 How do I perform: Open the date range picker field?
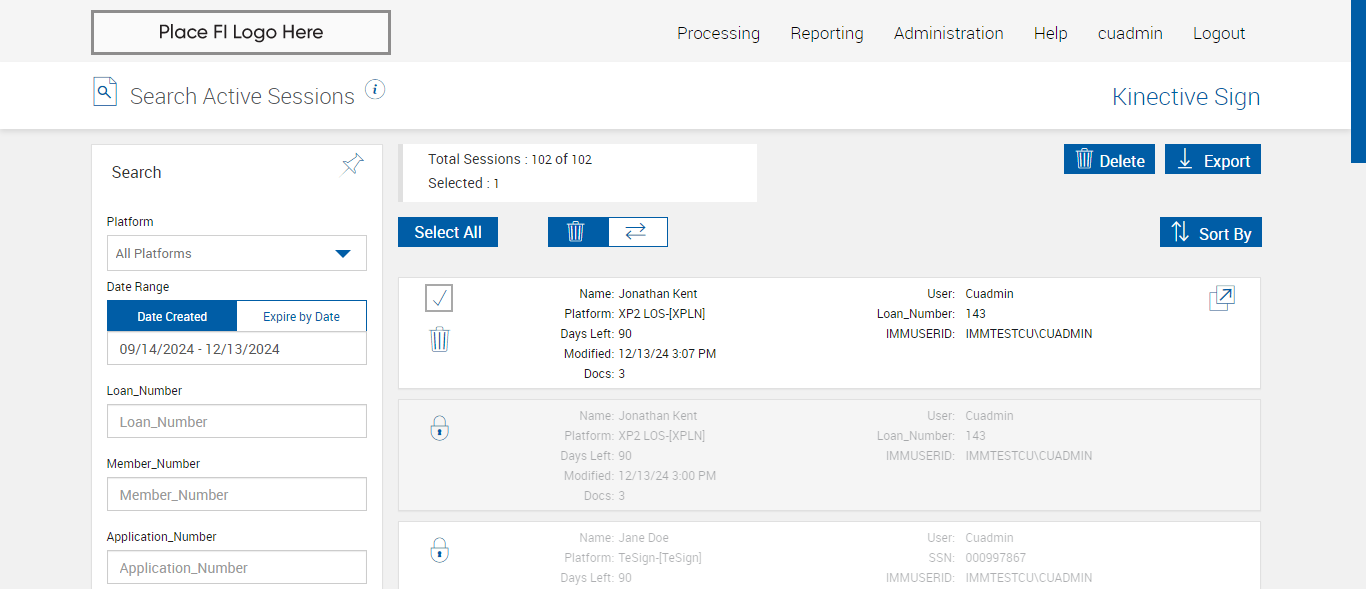(237, 349)
